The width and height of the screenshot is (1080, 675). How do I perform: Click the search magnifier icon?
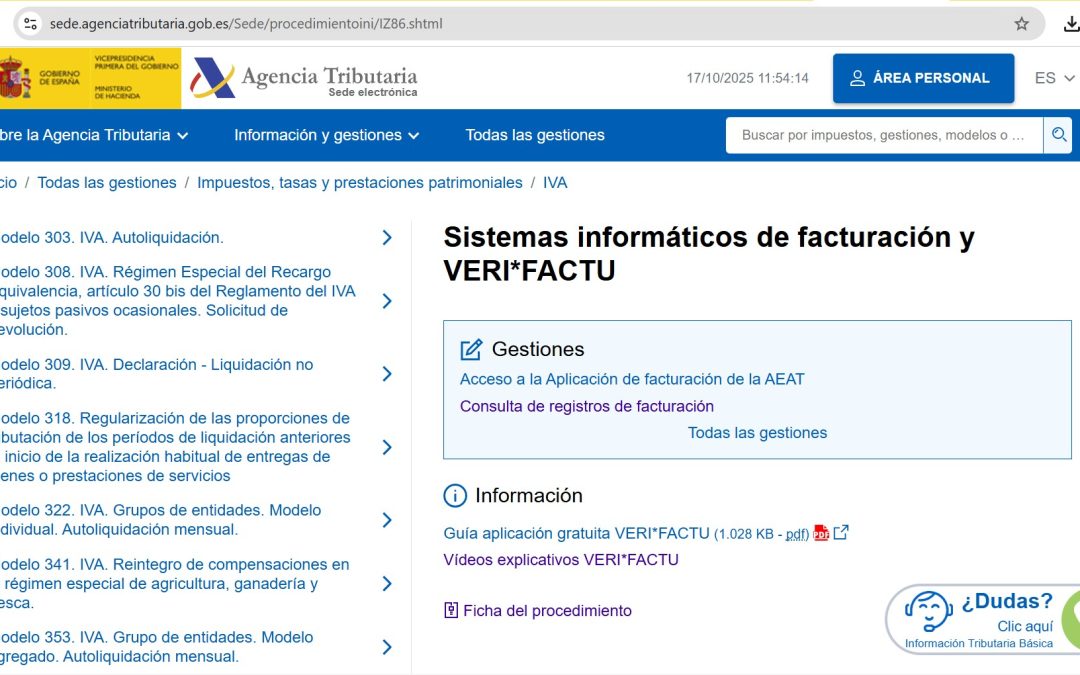click(x=1057, y=135)
